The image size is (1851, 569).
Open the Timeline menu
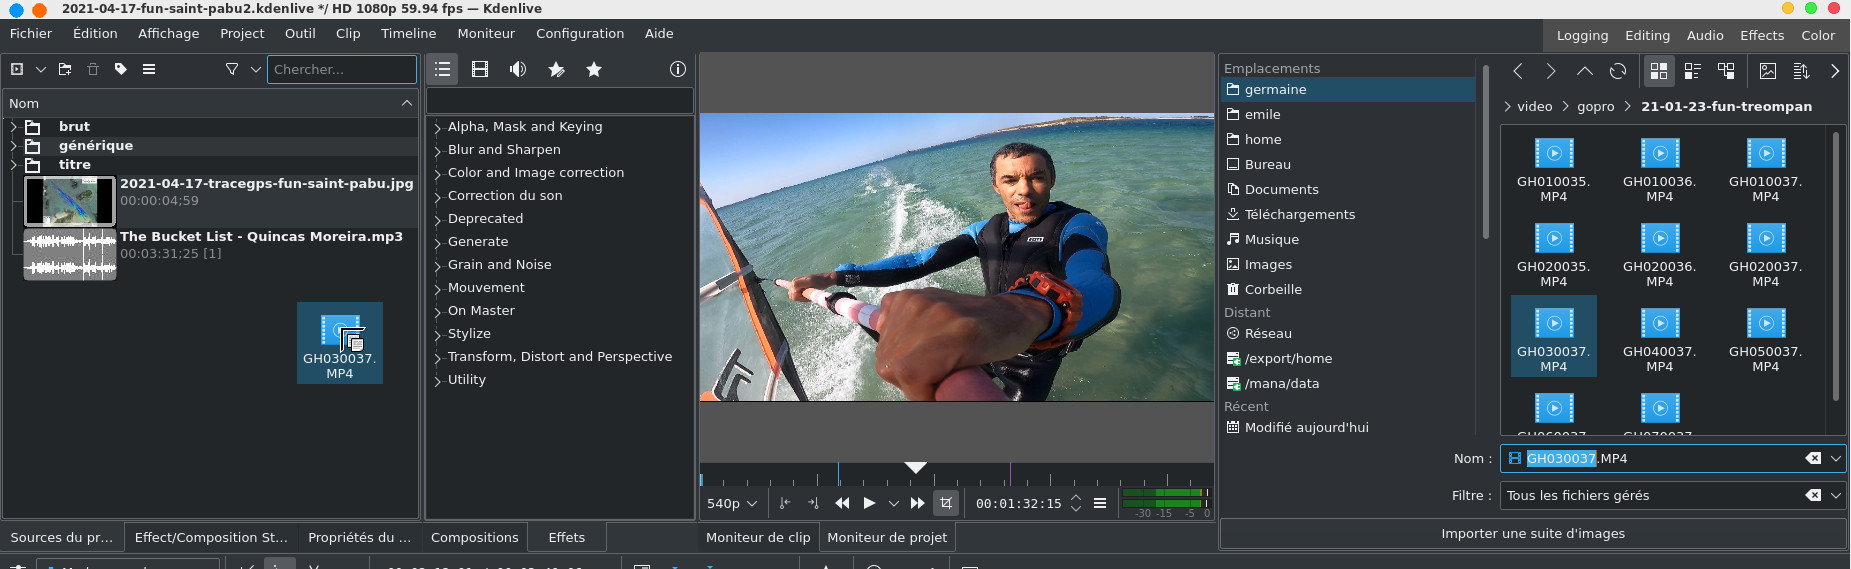coord(408,33)
